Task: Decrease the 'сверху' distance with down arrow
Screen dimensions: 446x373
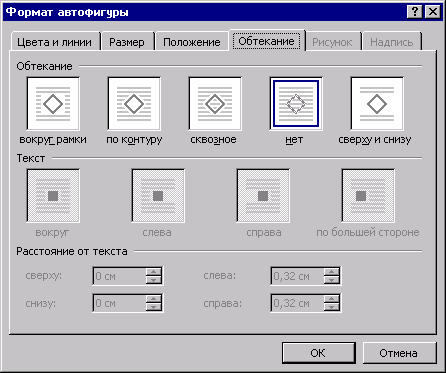Action: click(154, 280)
